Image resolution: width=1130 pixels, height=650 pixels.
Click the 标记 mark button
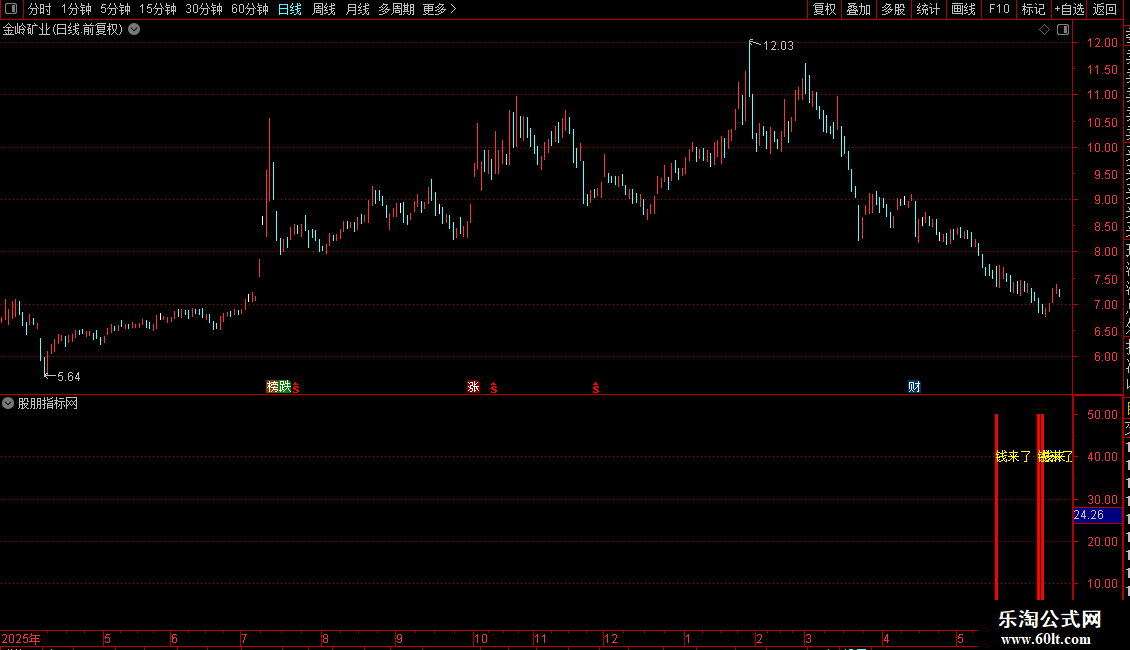pos(1033,9)
